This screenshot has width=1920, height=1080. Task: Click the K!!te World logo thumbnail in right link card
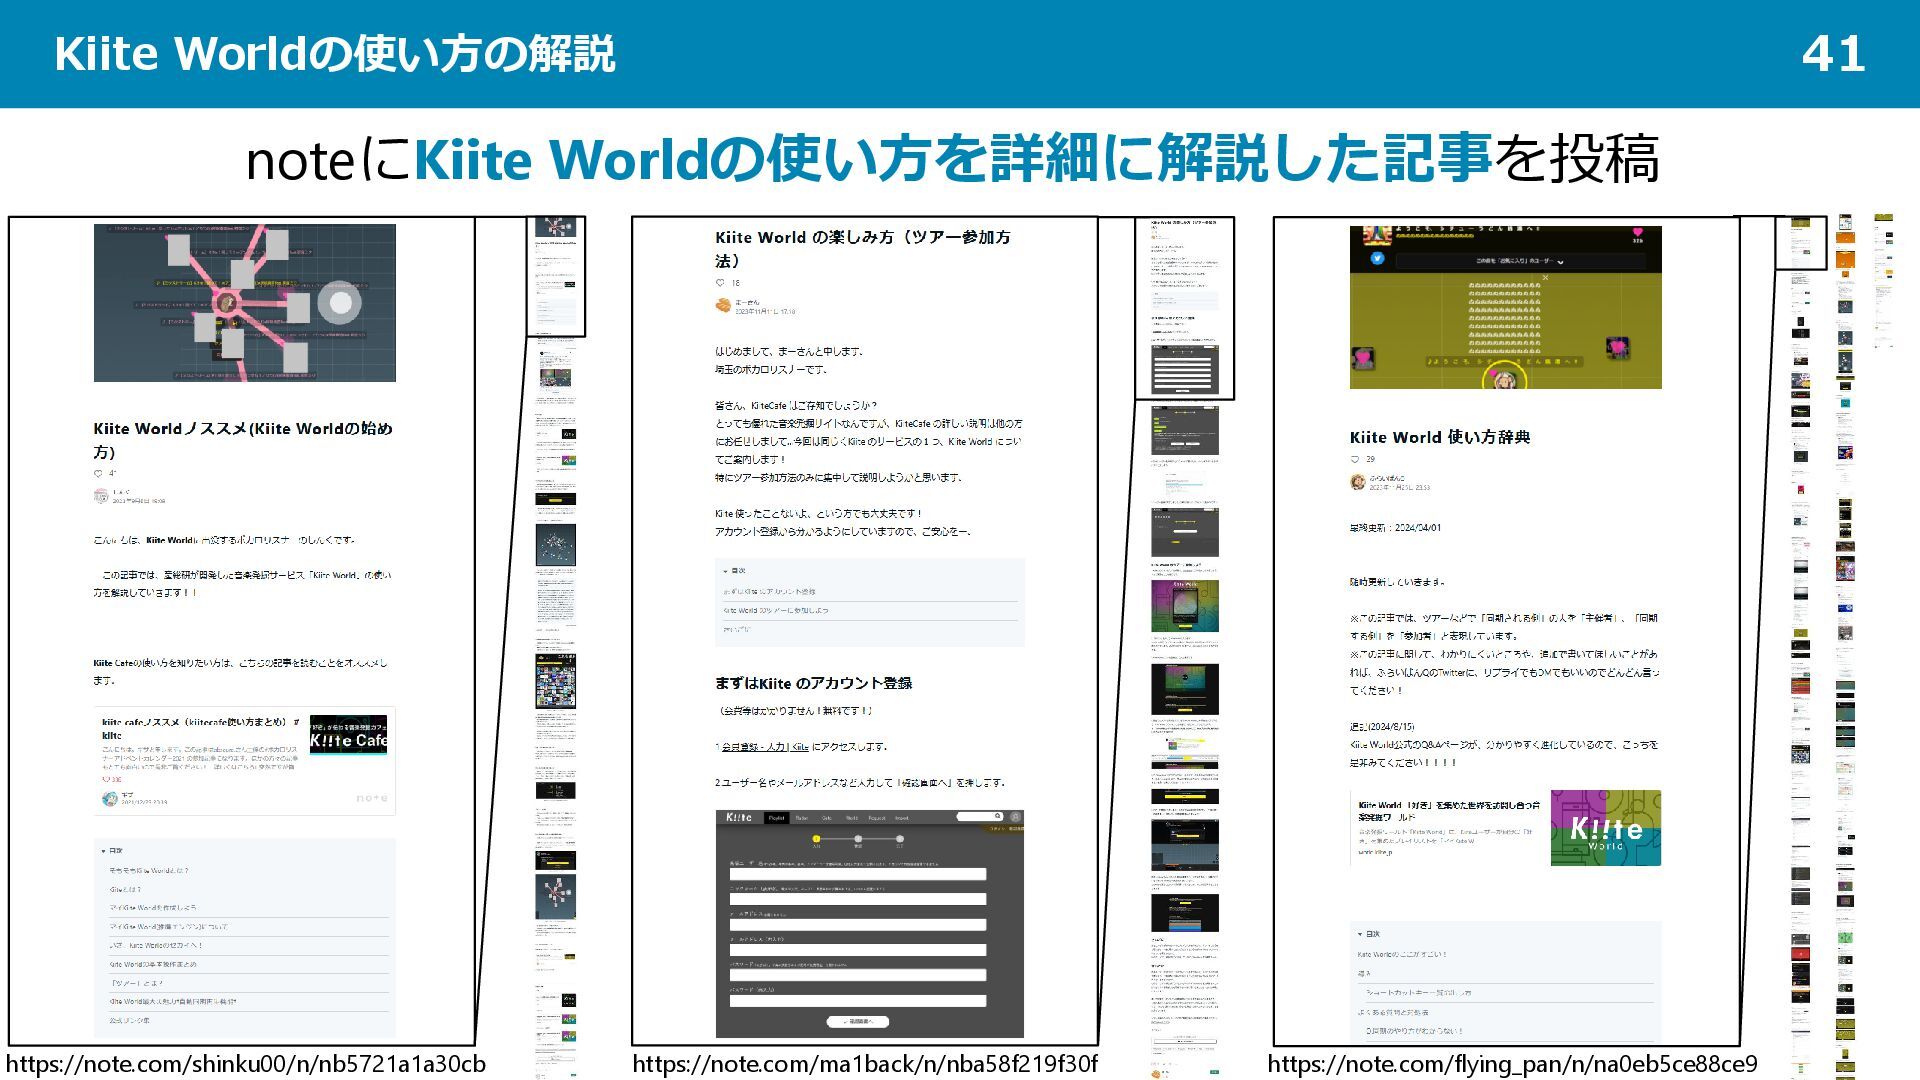click(1606, 829)
